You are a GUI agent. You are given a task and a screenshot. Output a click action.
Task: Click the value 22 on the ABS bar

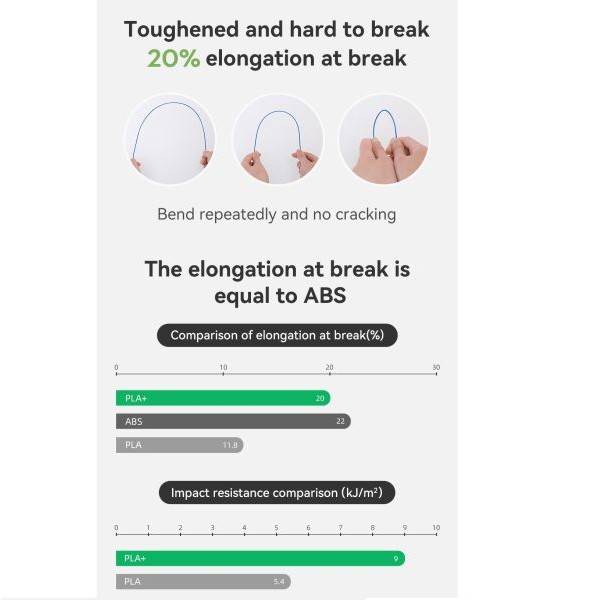341,422
